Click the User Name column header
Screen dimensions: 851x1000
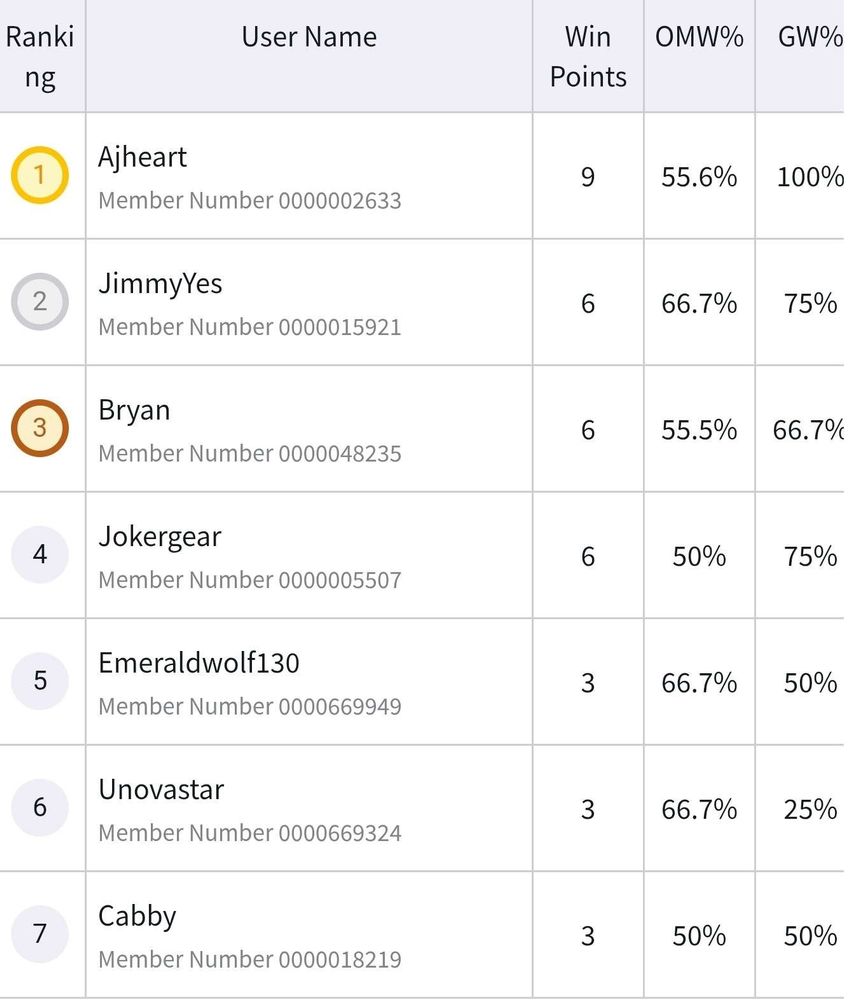(309, 37)
